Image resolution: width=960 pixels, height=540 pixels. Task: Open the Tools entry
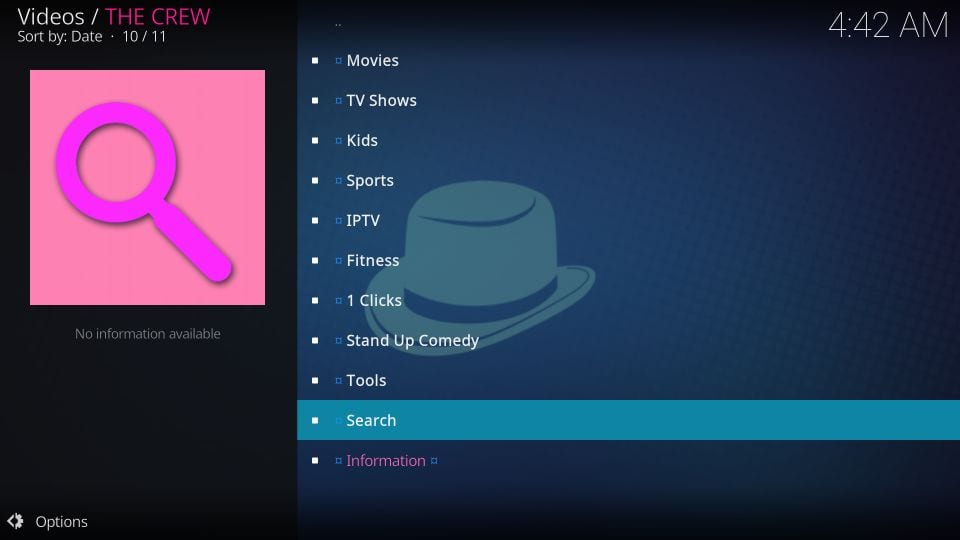pos(628,380)
